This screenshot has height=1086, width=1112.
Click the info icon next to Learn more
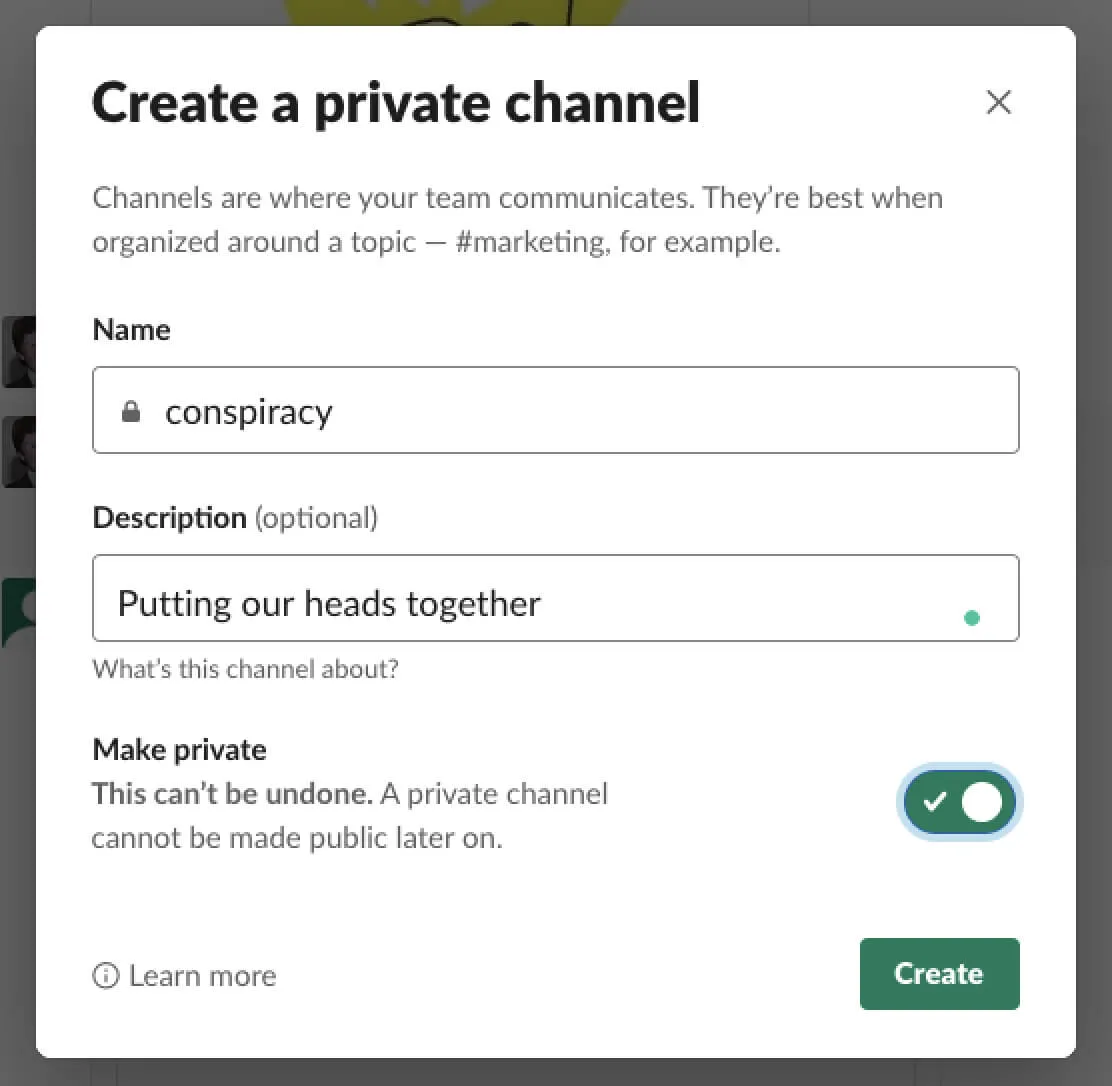click(x=105, y=975)
